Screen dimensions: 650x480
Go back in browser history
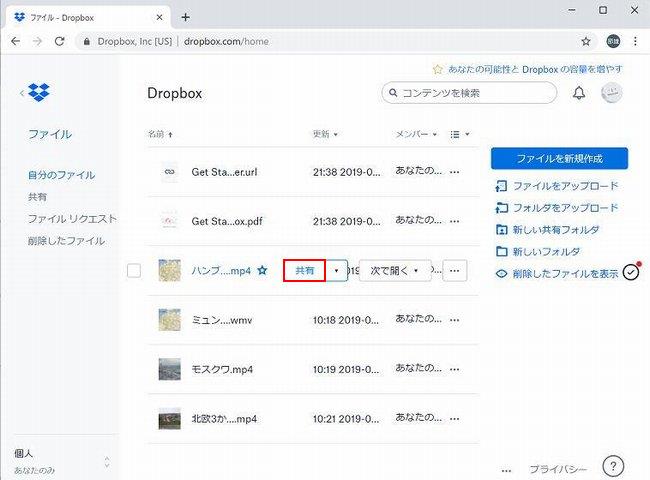(x=16, y=41)
